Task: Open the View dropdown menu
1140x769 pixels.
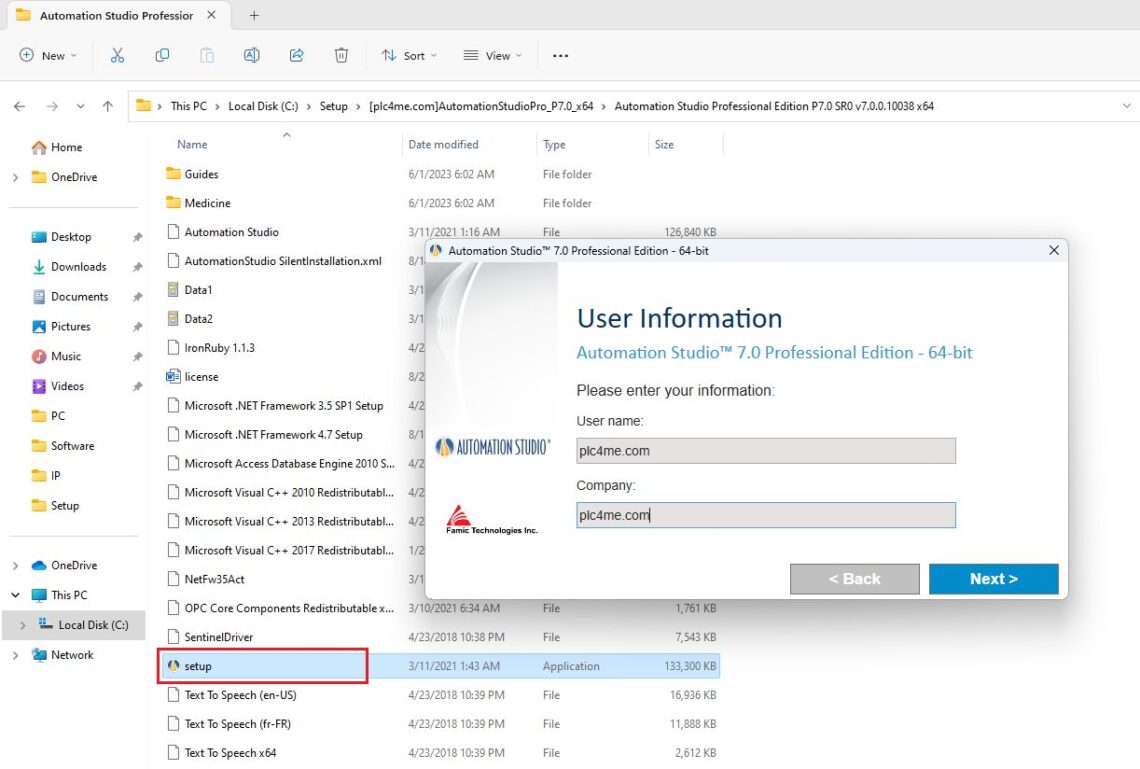Action: pos(493,56)
